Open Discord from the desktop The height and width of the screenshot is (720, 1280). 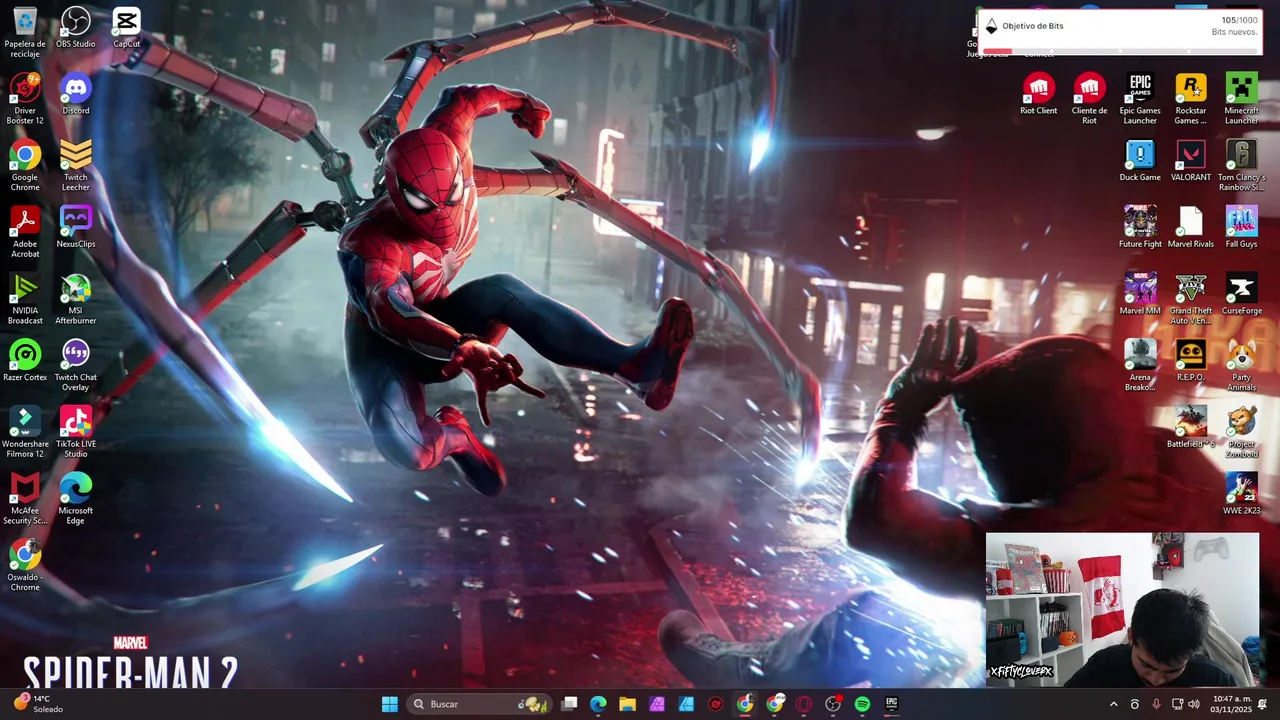(76, 94)
